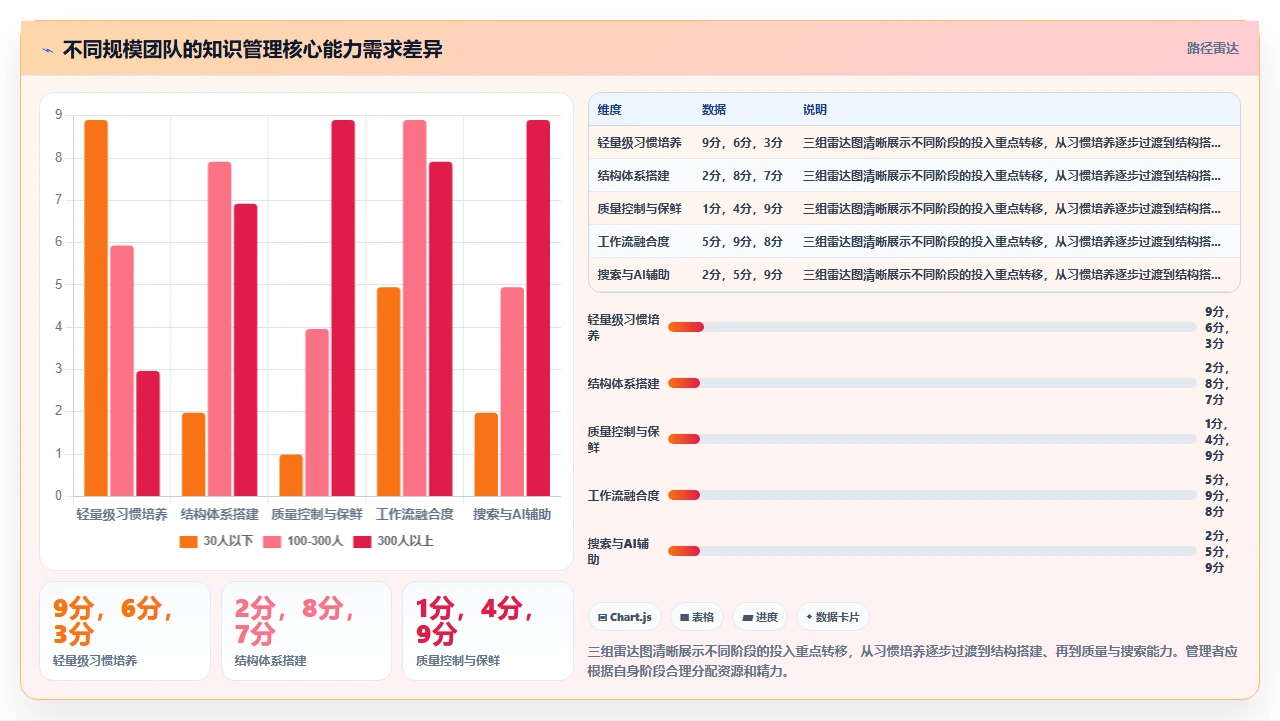Click the crimson 300人以上 legend swatch
This screenshot has width=1280, height=721.
(362, 541)
